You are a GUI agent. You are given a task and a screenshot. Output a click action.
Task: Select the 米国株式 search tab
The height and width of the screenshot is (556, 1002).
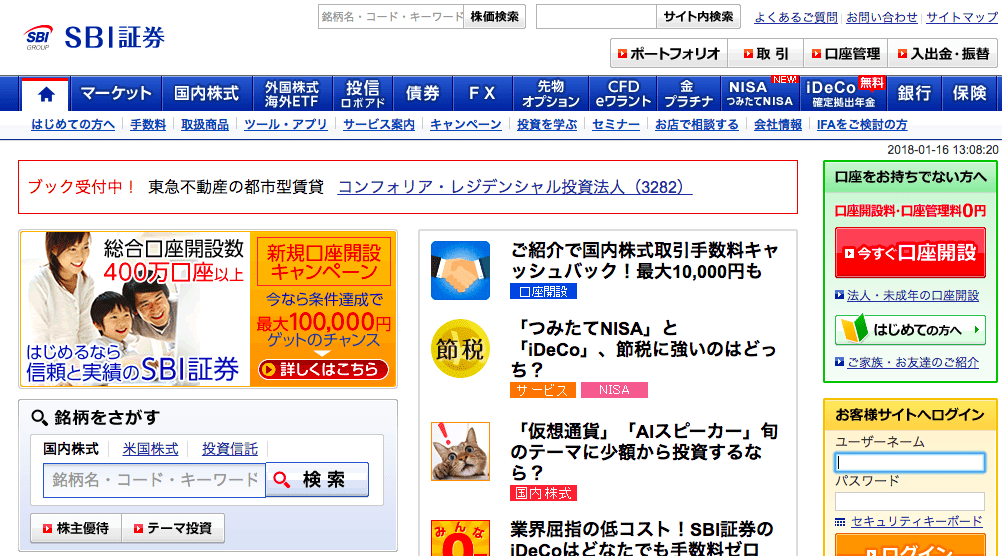pyautogui.click(x=150, y=449)
